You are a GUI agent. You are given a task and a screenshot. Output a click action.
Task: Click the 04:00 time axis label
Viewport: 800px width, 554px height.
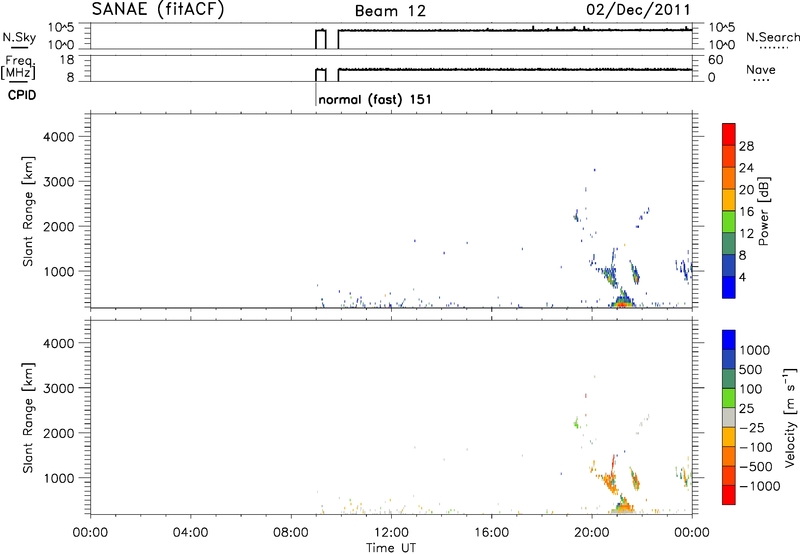coord(191,533)
